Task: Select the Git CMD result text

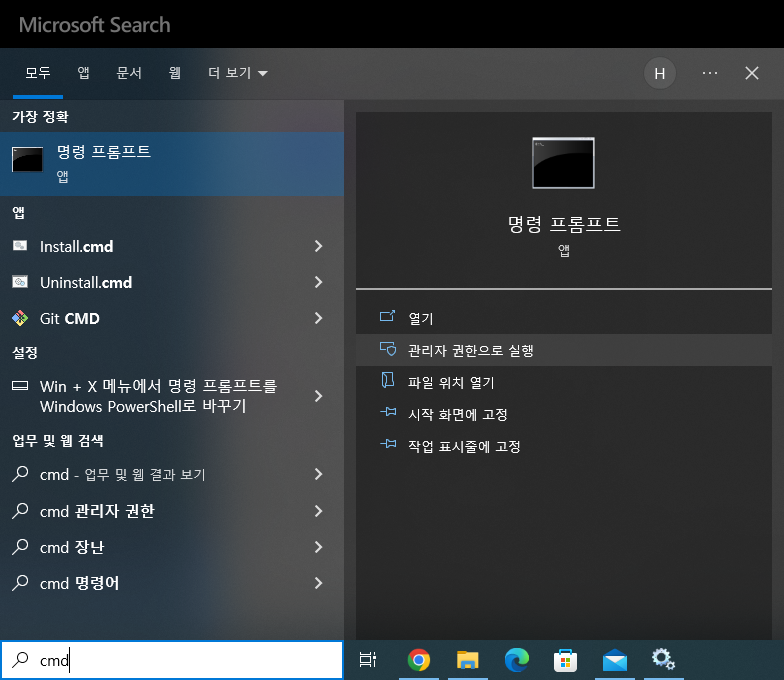Action: [70, 318]
